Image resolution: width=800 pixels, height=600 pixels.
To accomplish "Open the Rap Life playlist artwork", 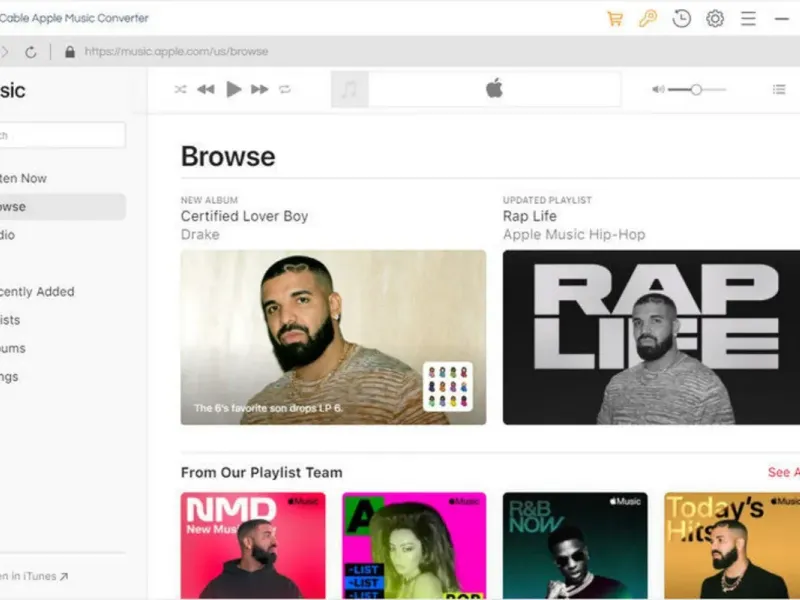I will tap(651, 337).
